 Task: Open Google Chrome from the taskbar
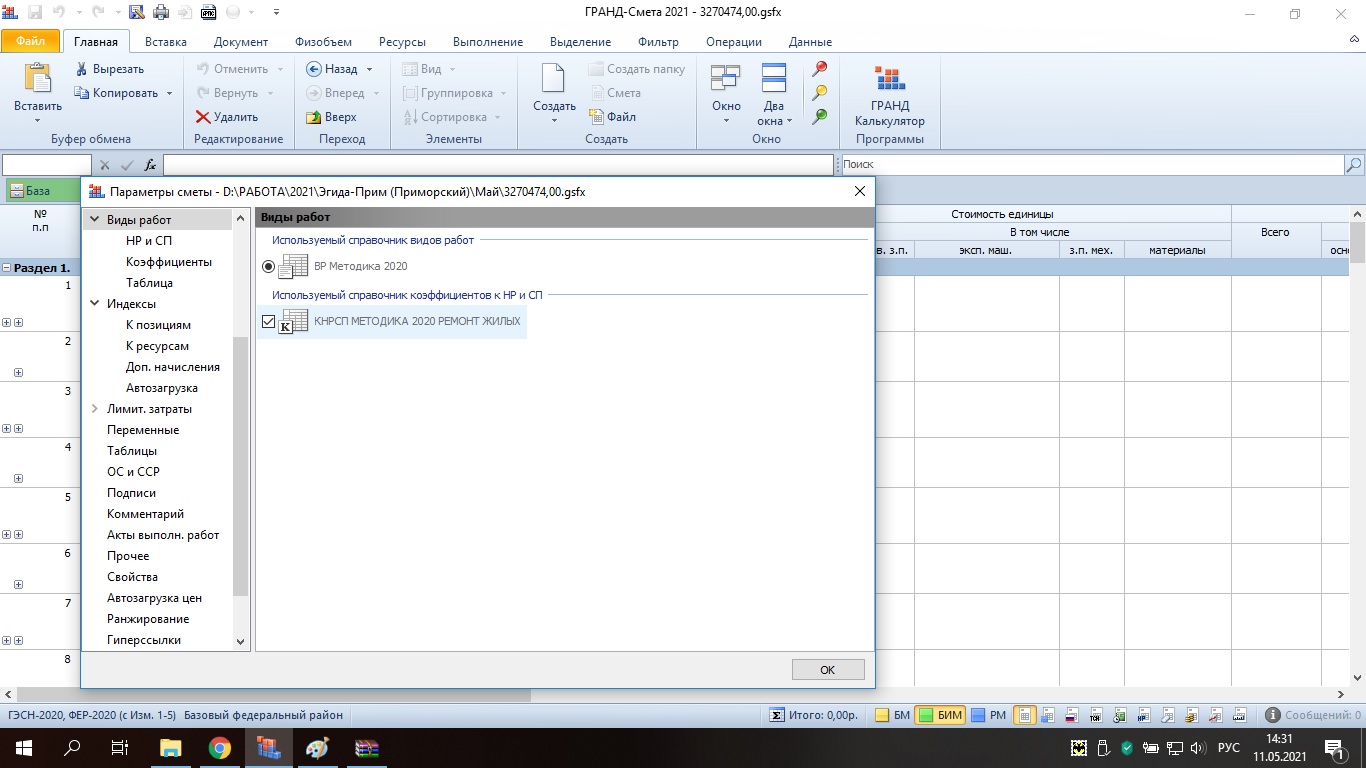tap(219, 748)
